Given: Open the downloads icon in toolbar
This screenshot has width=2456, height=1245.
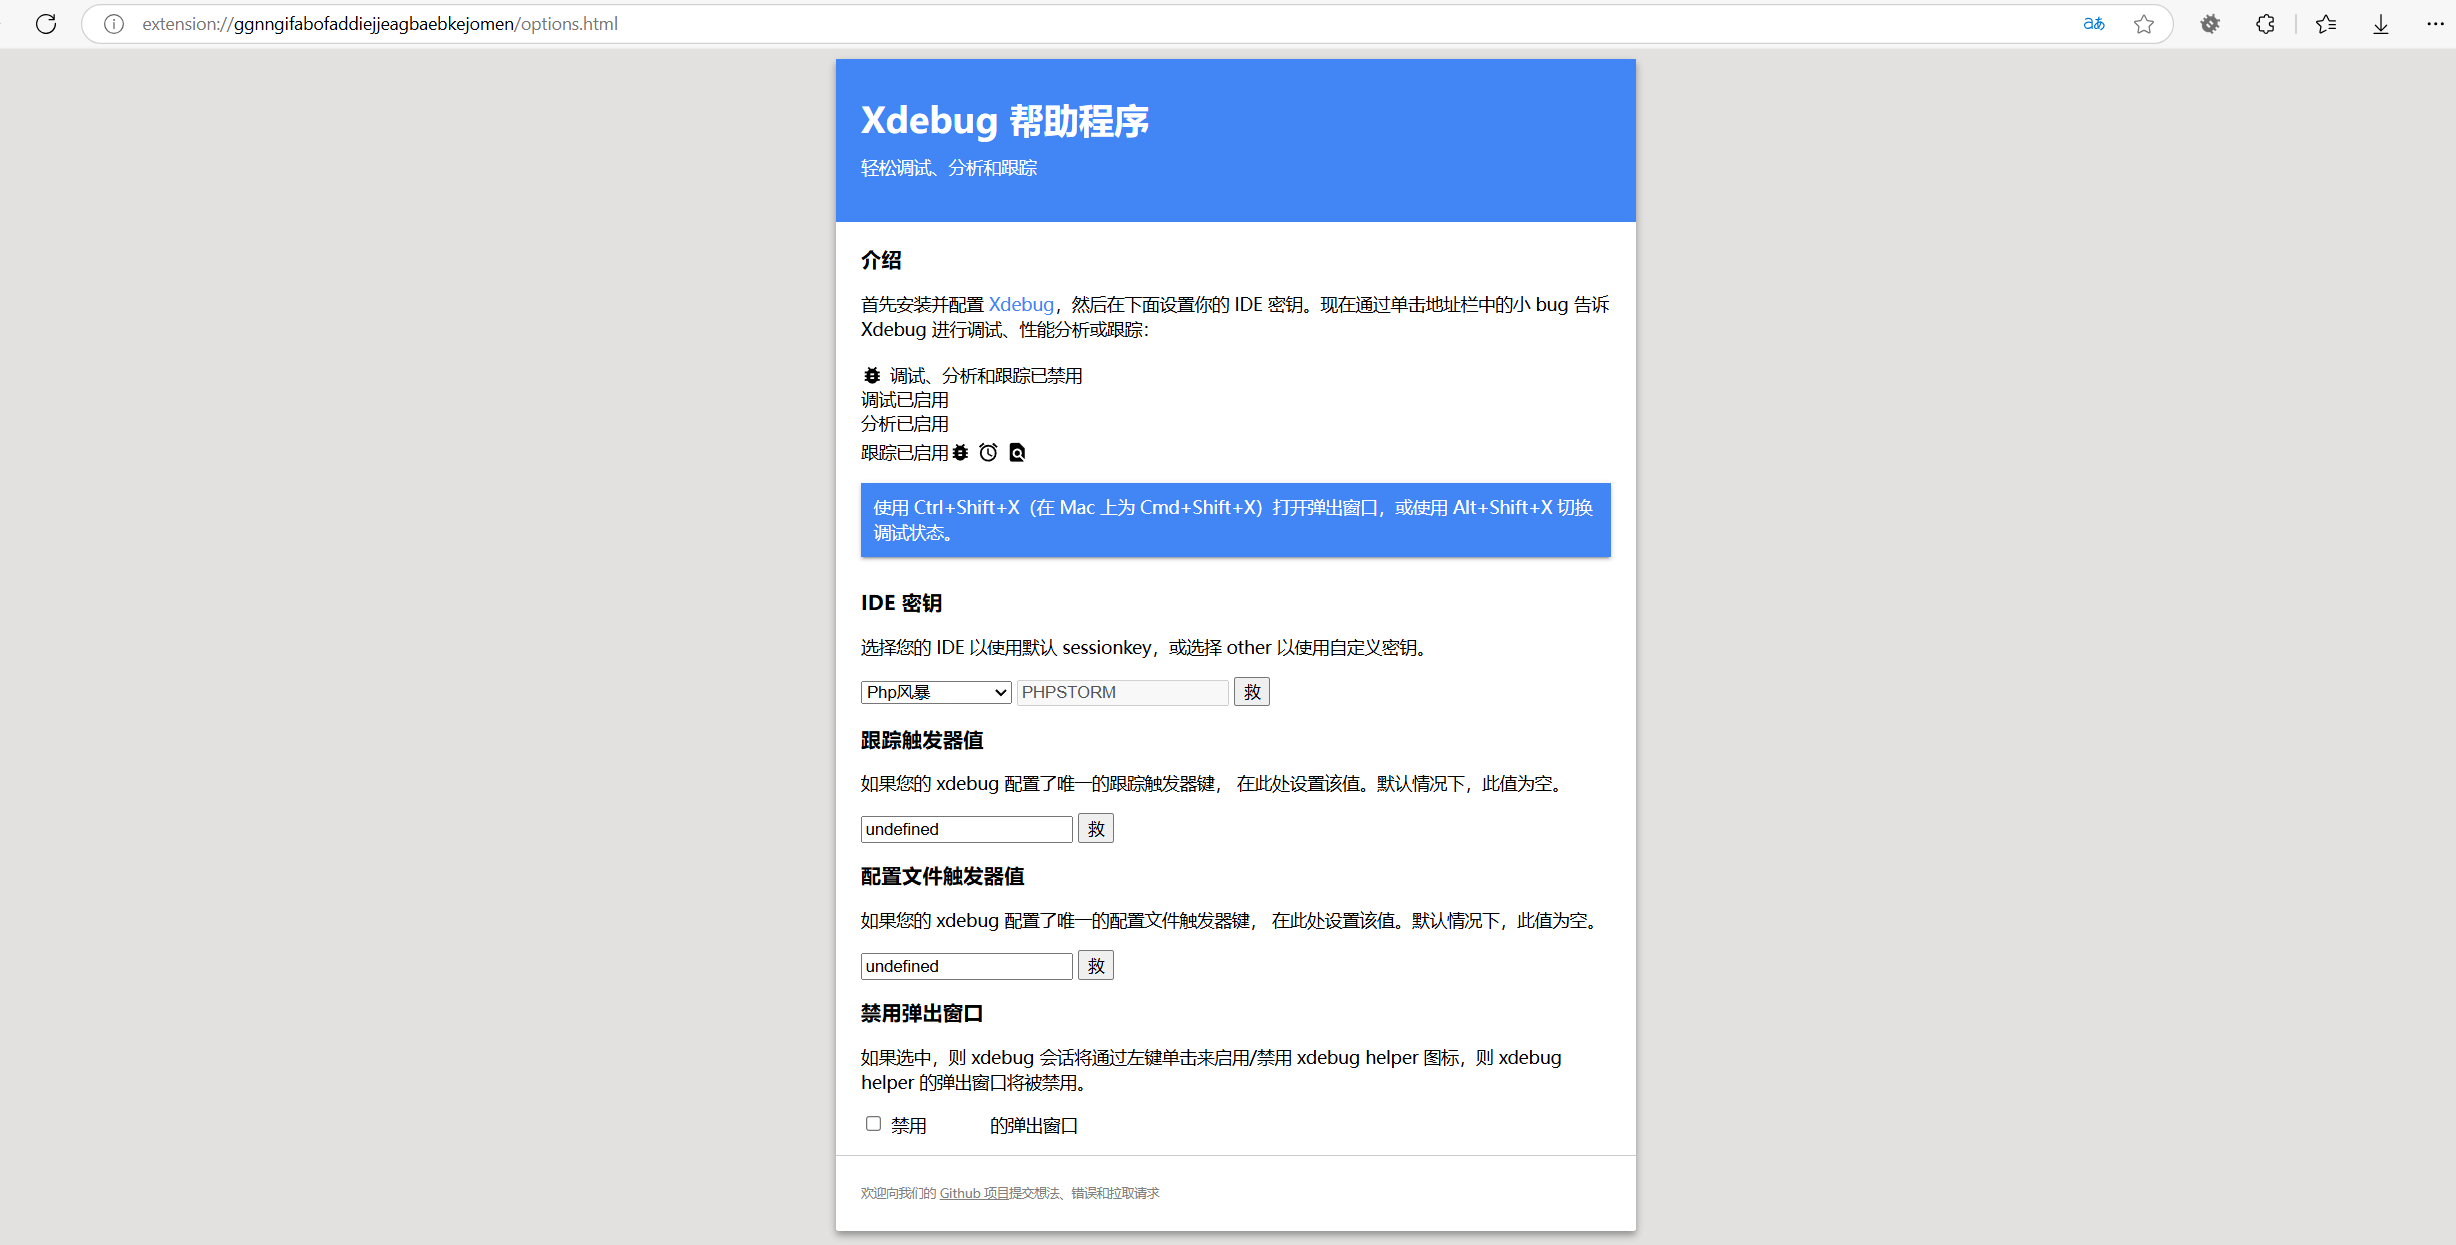Looking at the screenshot, I should [x=2381, y=24].
